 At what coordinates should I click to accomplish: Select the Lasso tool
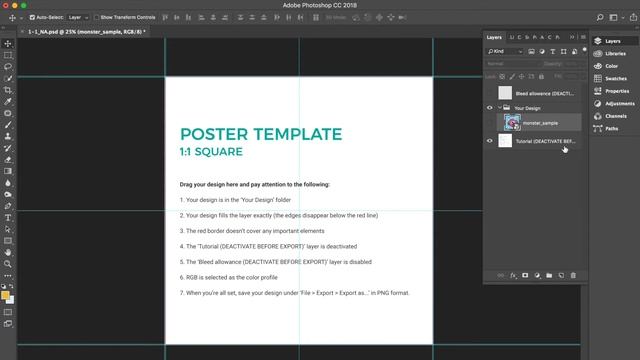click(8, 67)
